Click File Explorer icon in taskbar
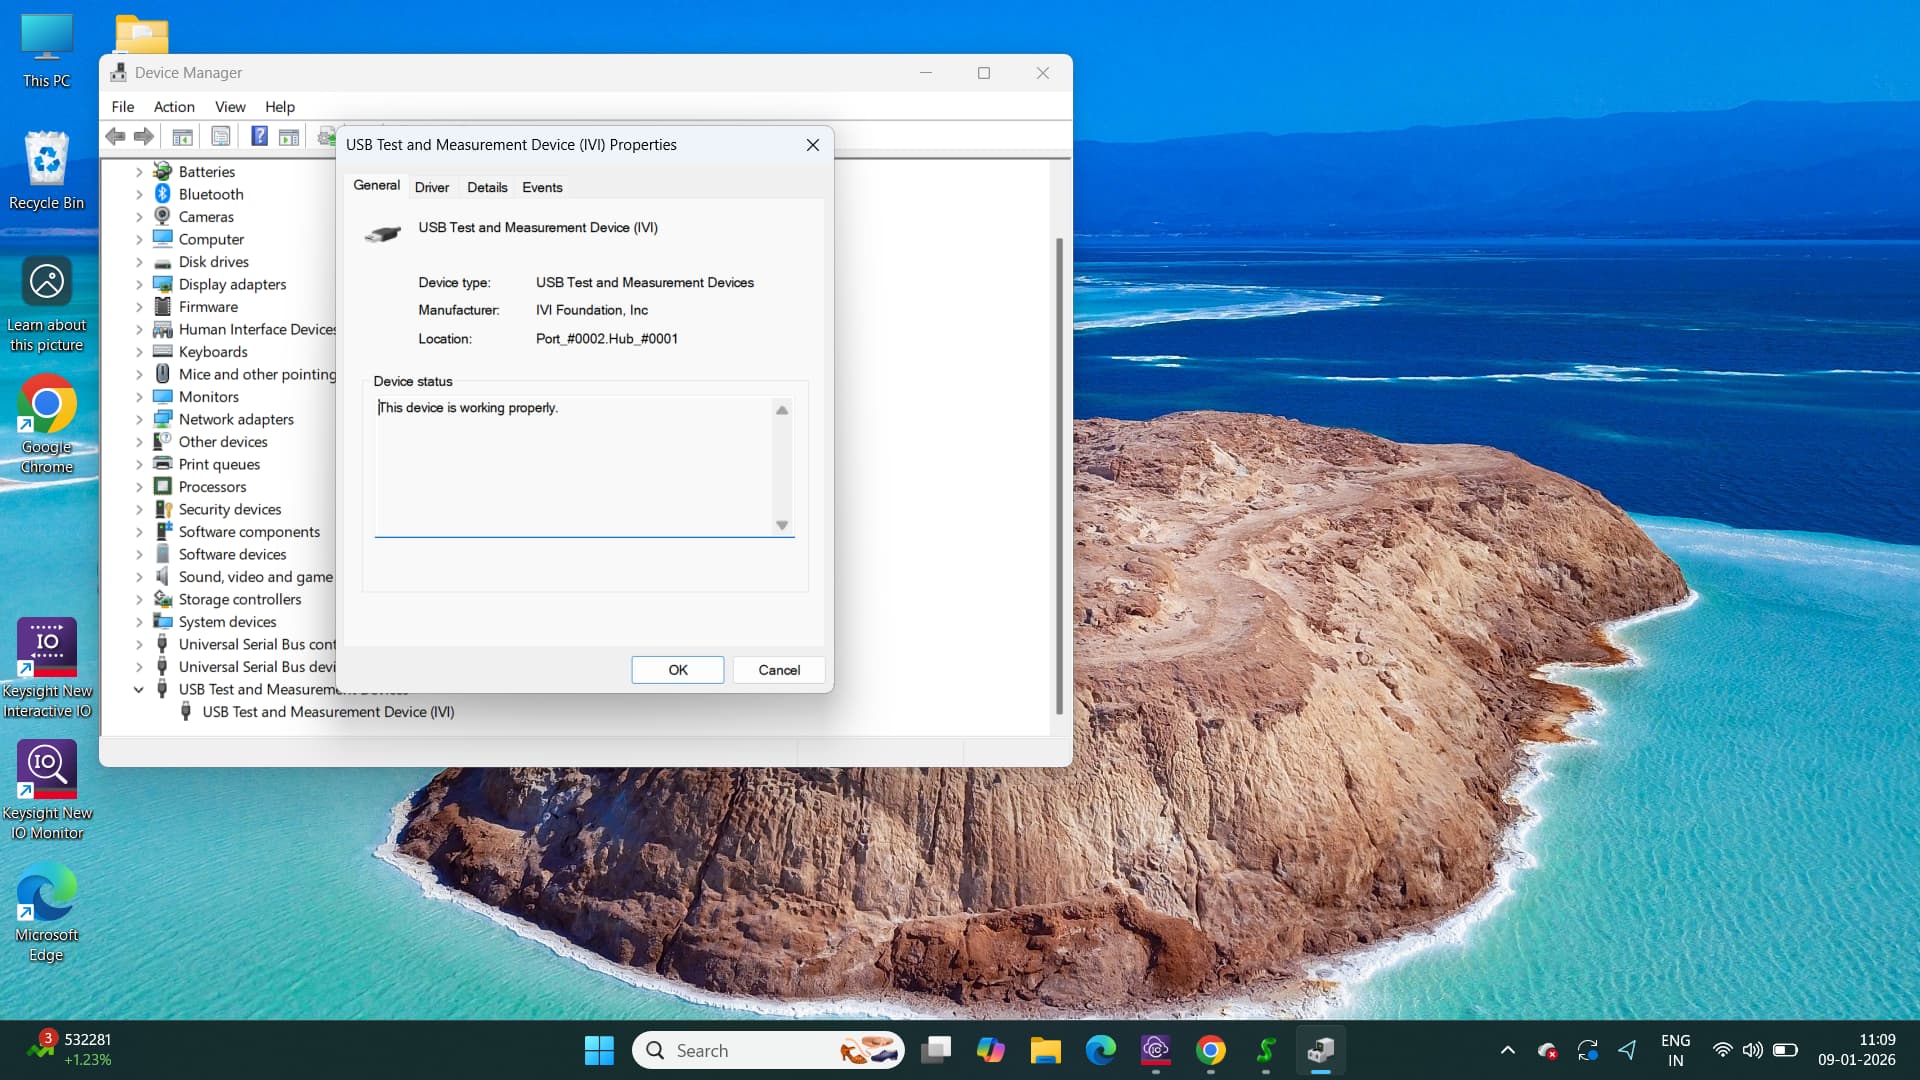This screenshot has width=1920, height=1080. point(1045,1050)
